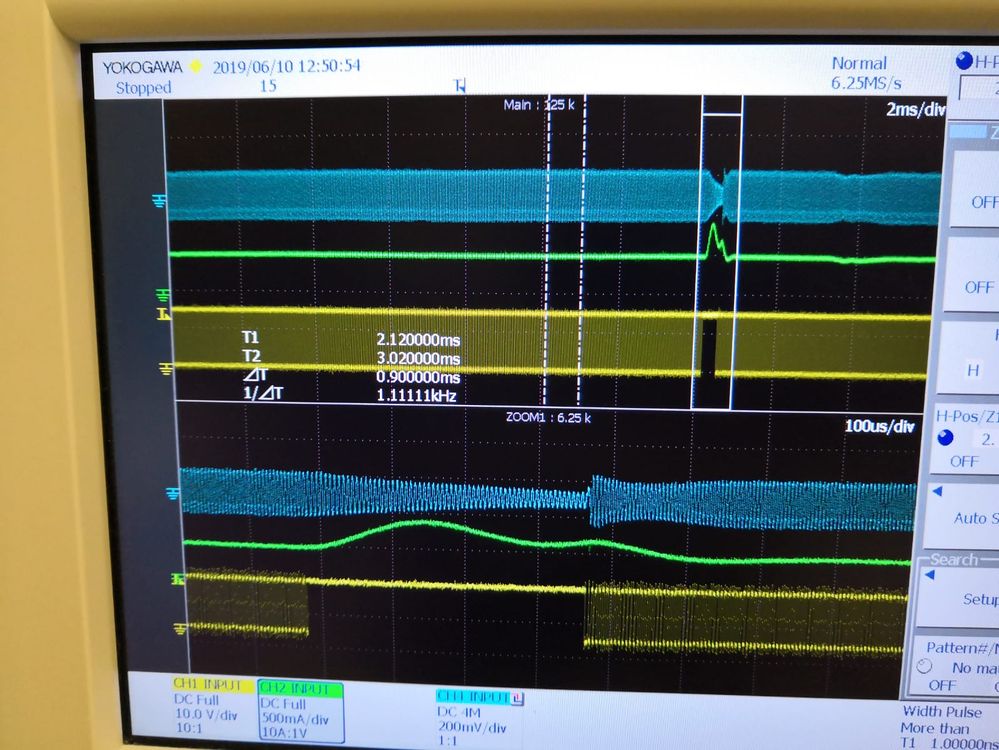Click the trigger level marker in zoom window
Image resolution: width=999 pixels, height=750 pixels.
178,579
